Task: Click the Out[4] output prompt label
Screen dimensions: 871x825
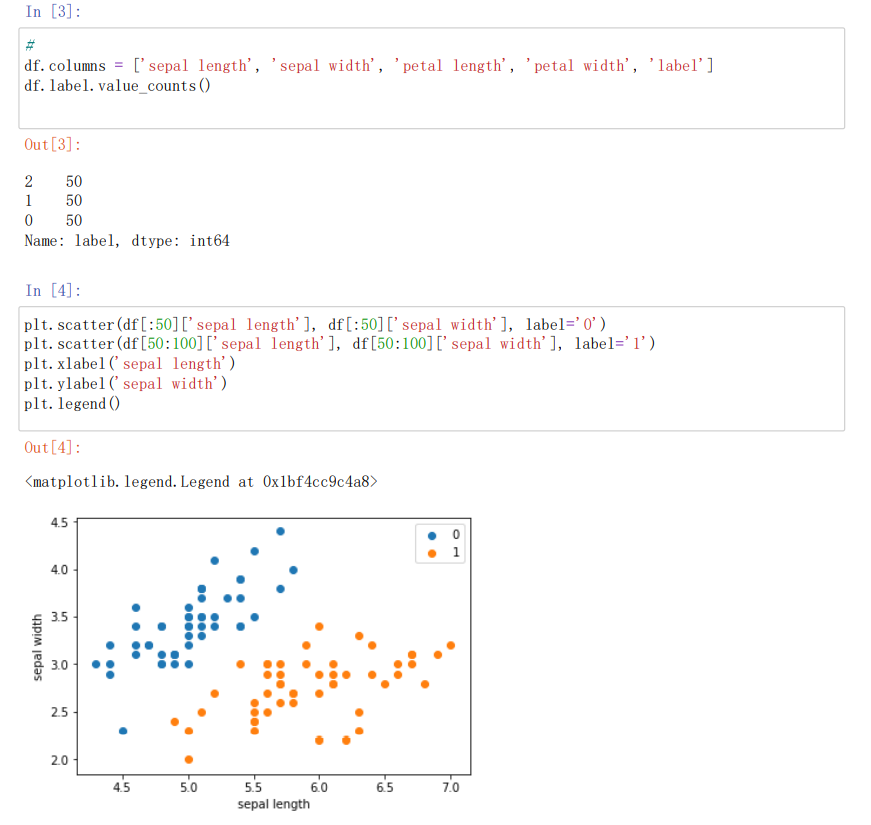Action: click(x=53, y=447)
